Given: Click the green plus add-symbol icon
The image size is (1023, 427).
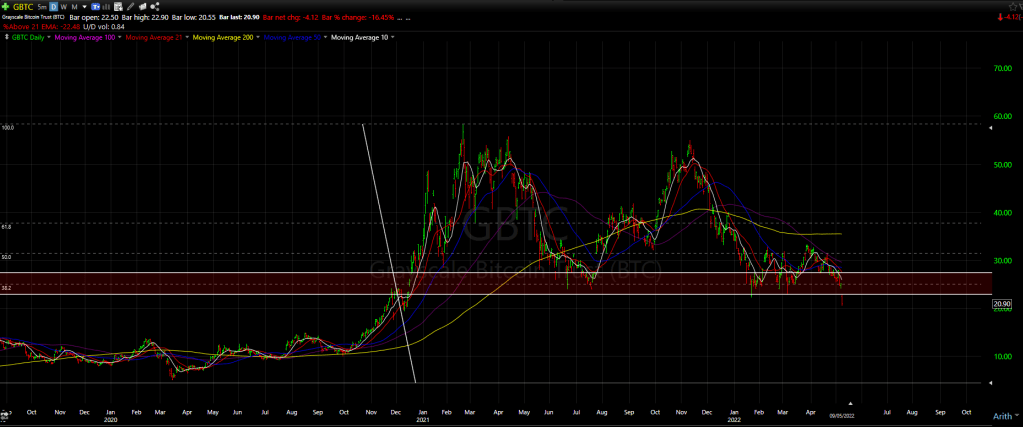Looking at the screenshot, I should click(6, 7).
